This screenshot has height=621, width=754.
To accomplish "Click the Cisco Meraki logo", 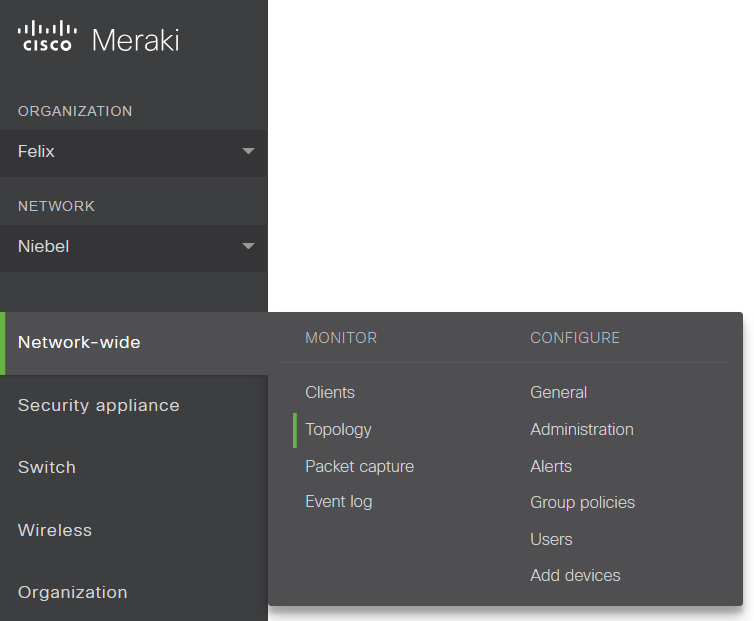I will pyautogui.click(x=98, y=39).
